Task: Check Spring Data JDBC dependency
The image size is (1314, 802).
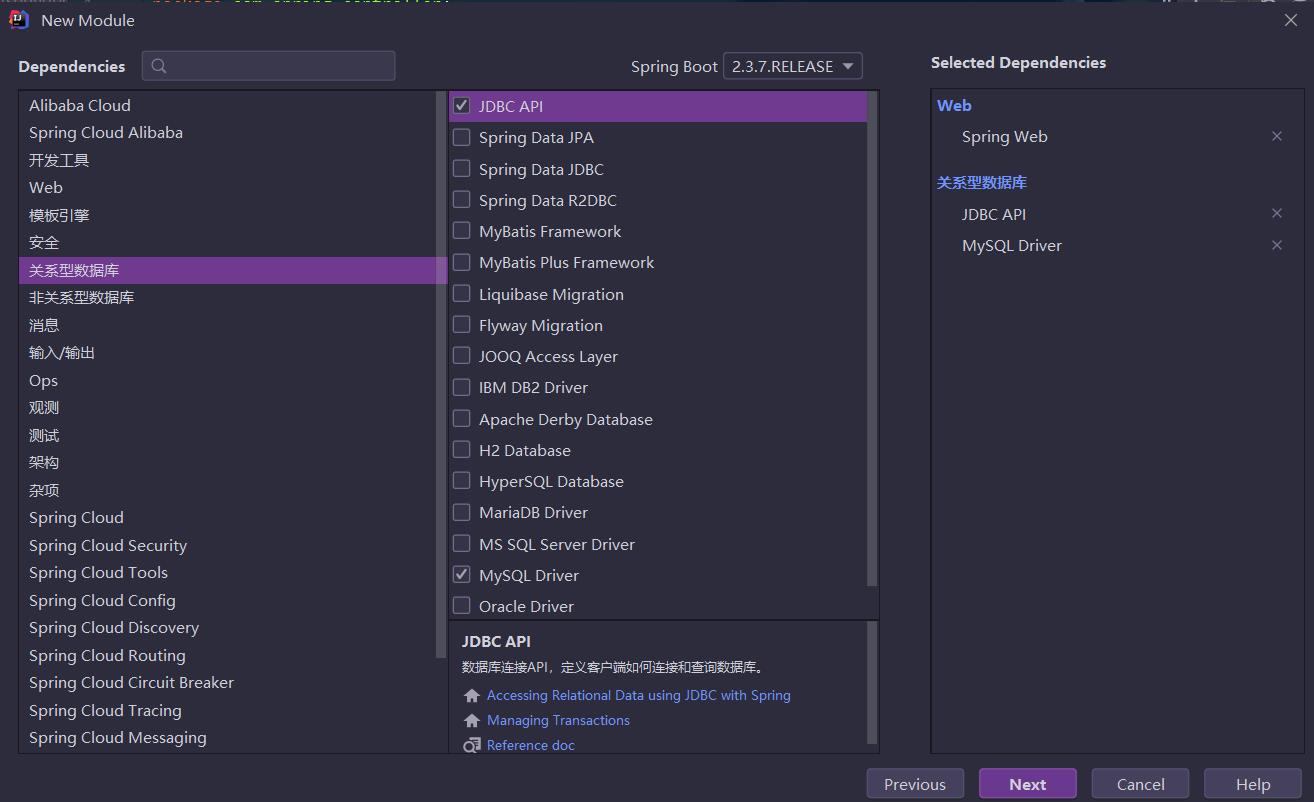Action: point(461,168)
